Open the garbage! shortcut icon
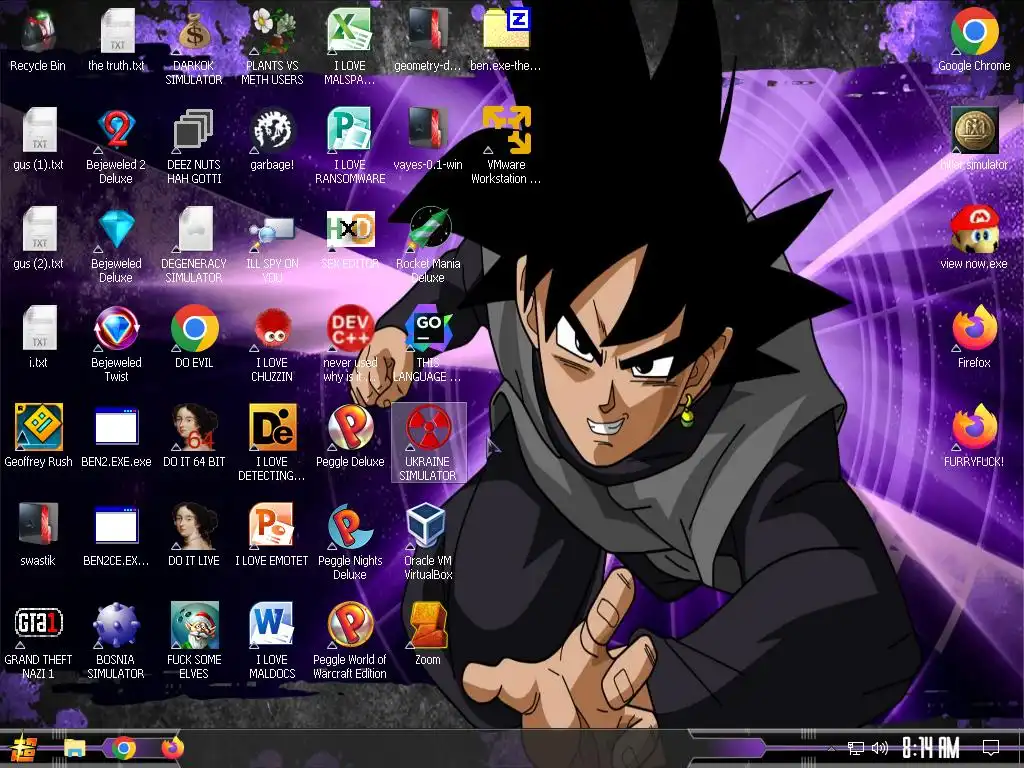This screenshot has width=1024, height=768. coord(272,140)
